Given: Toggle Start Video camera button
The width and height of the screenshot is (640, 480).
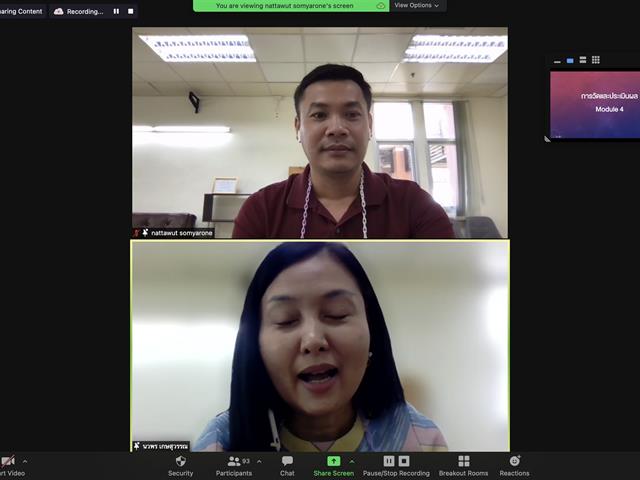Looking at the screenshot, I should (x=10, y=466).
